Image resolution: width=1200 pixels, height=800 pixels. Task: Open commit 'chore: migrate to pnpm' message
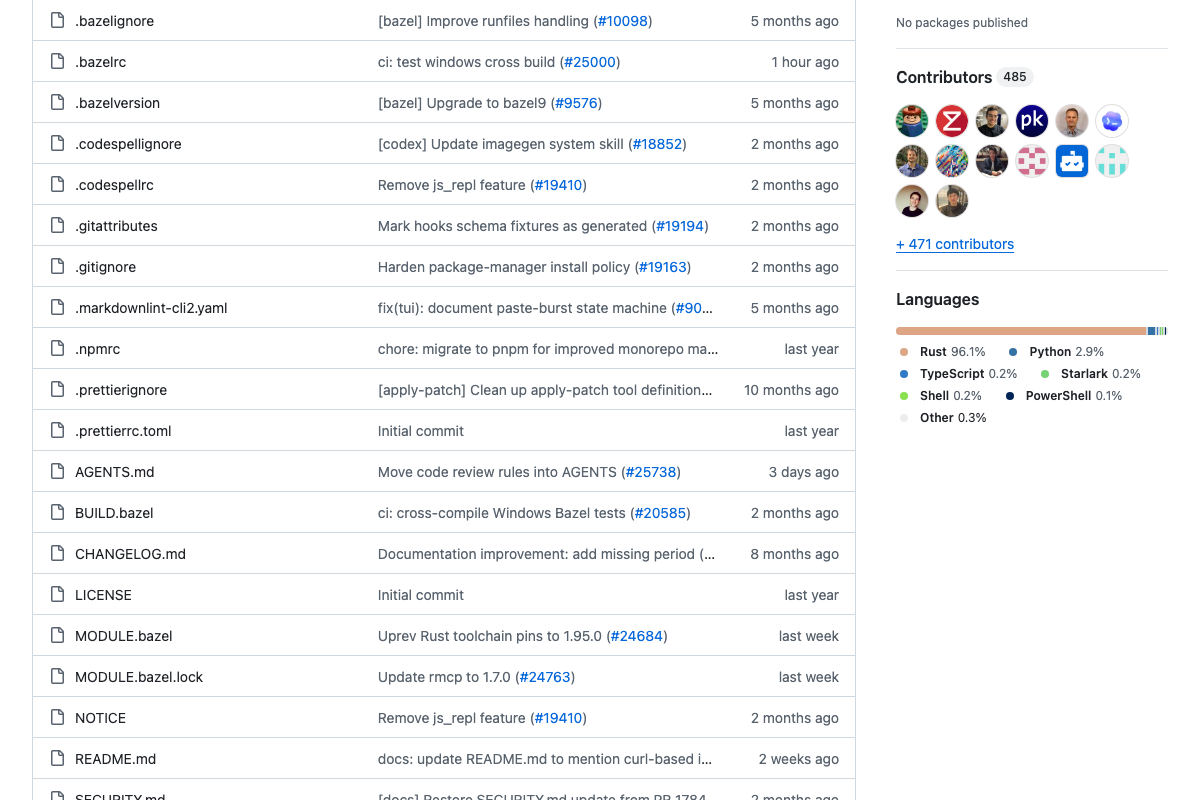click(548, 349)
